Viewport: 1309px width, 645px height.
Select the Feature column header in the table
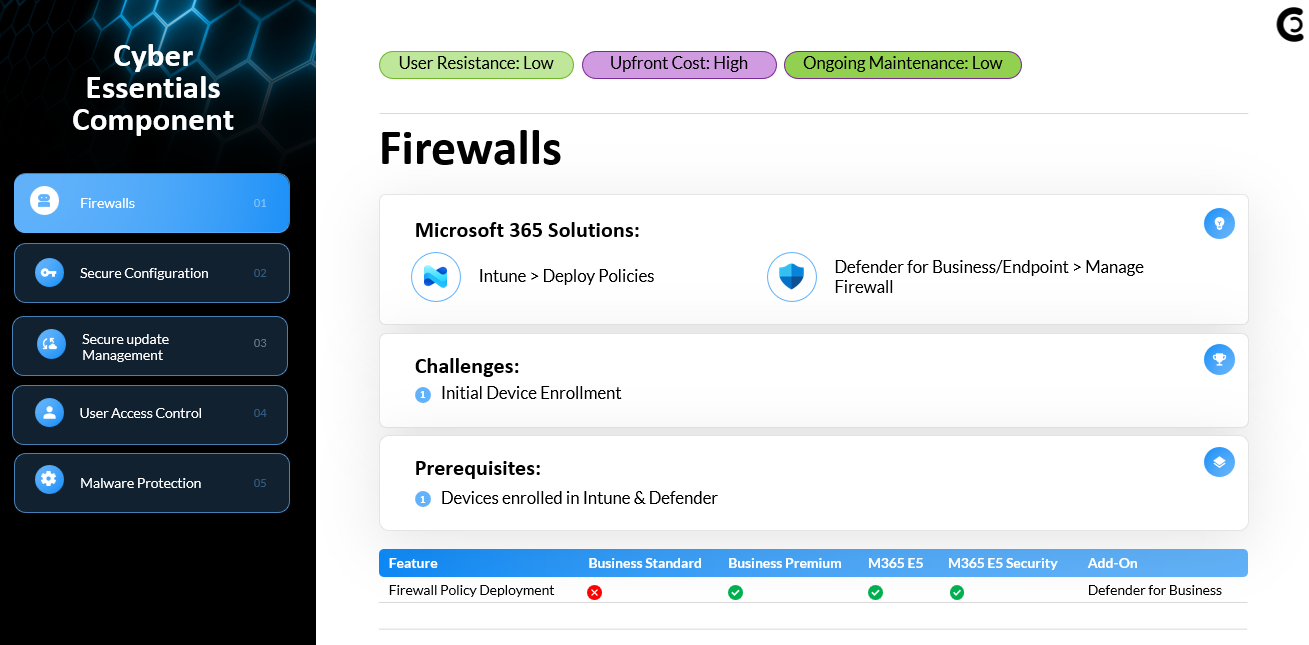[413, 563]
